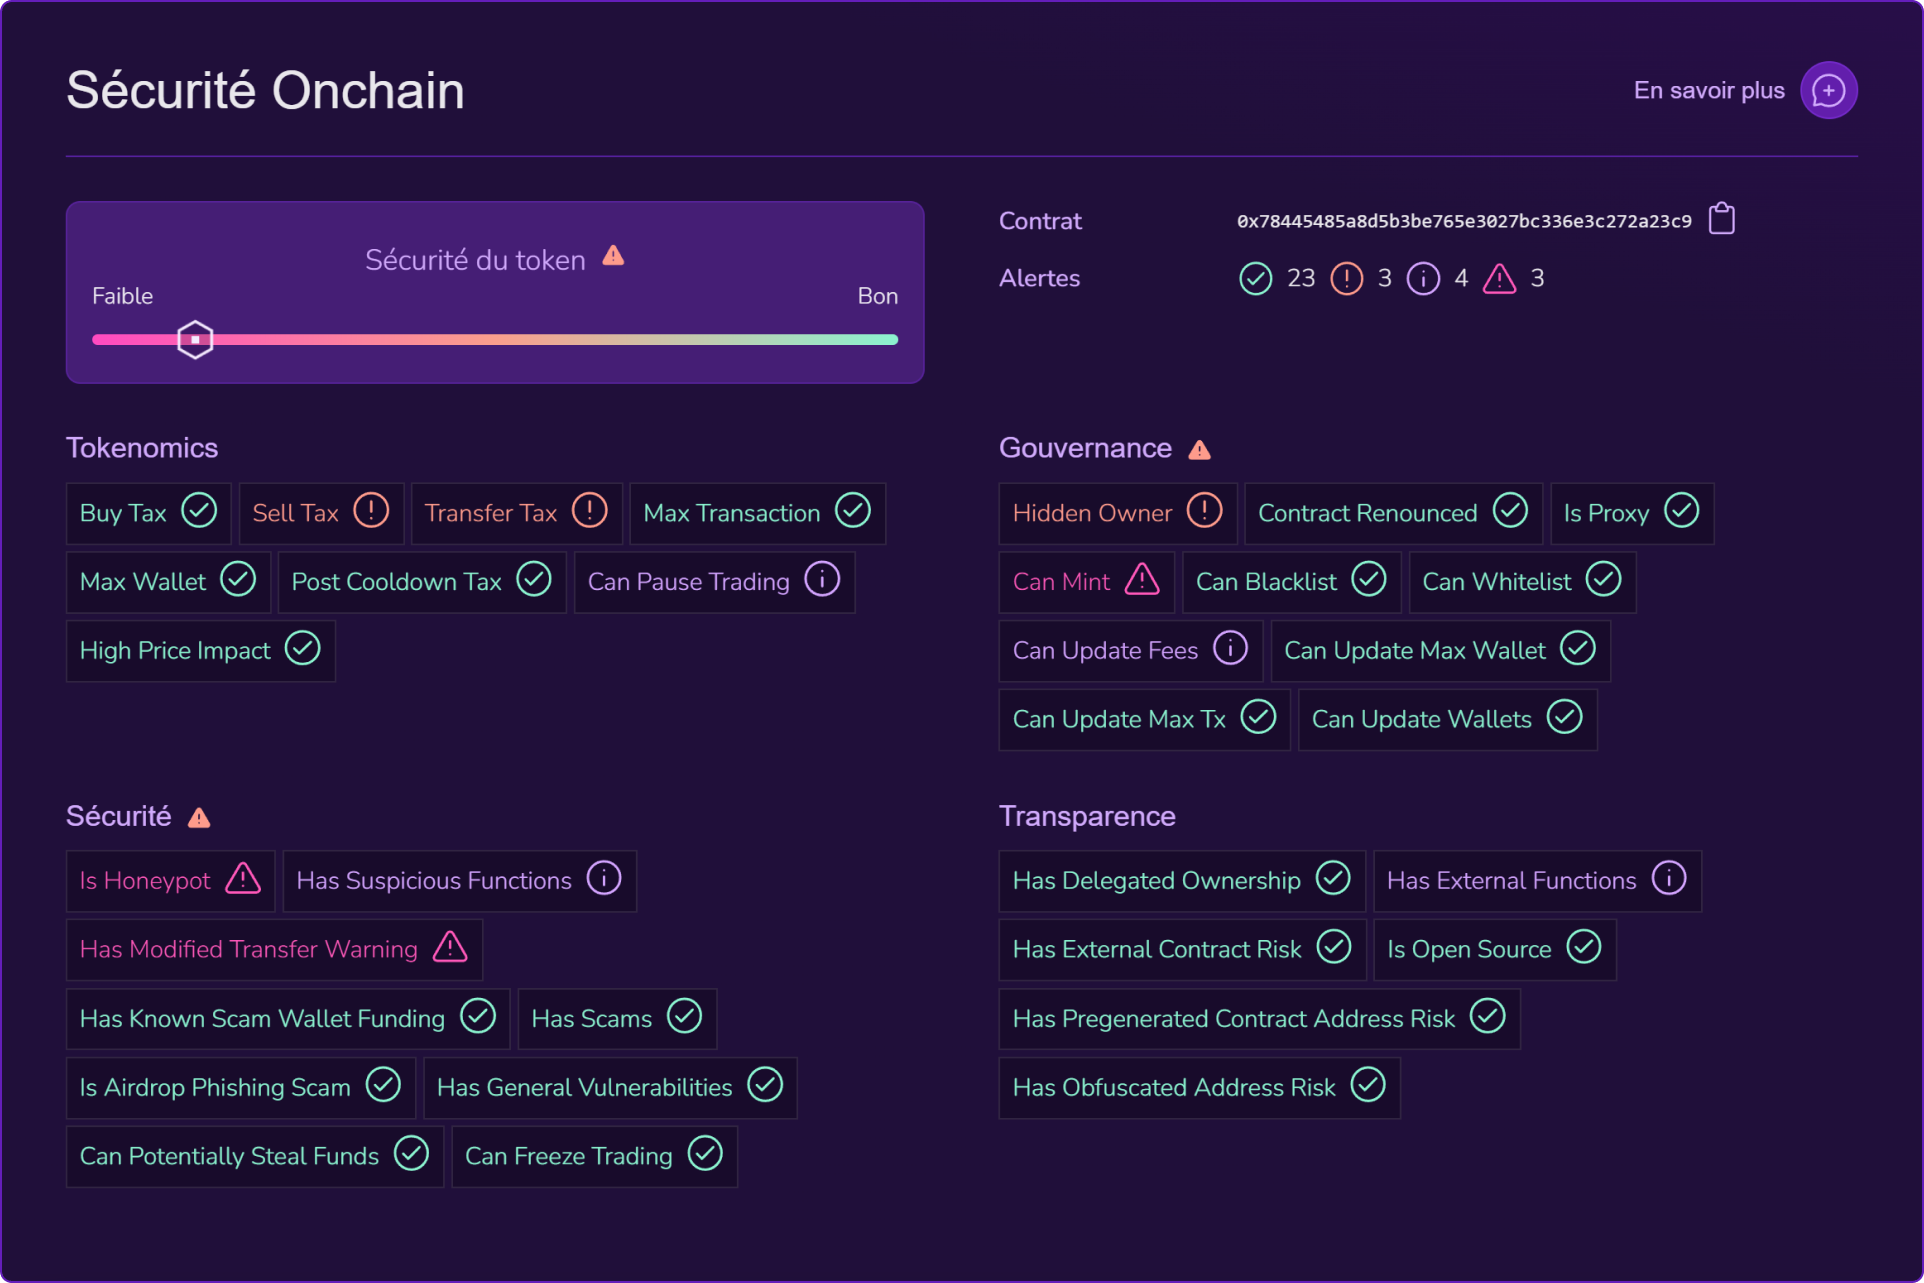1924x1283 pixels.
Task: Click the Sécurité du token warning triangle
Action: (613, 256)
